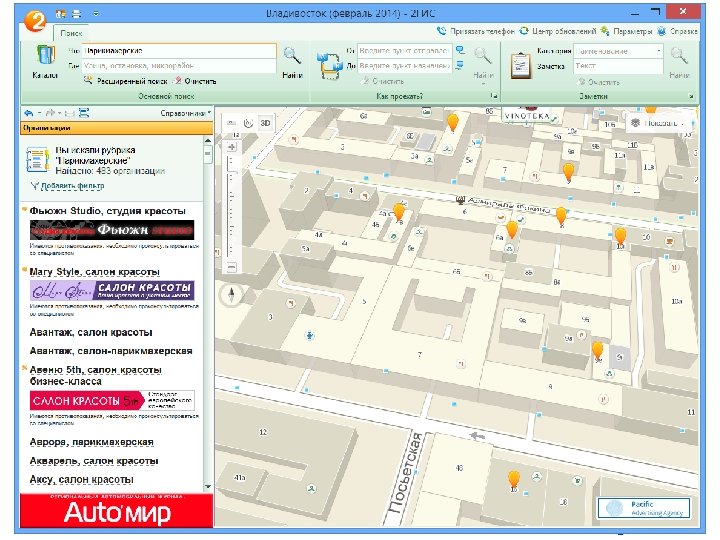Switch to the Поиск ribbon tab
Screen dimensions: 720x540
pos(71,33)
